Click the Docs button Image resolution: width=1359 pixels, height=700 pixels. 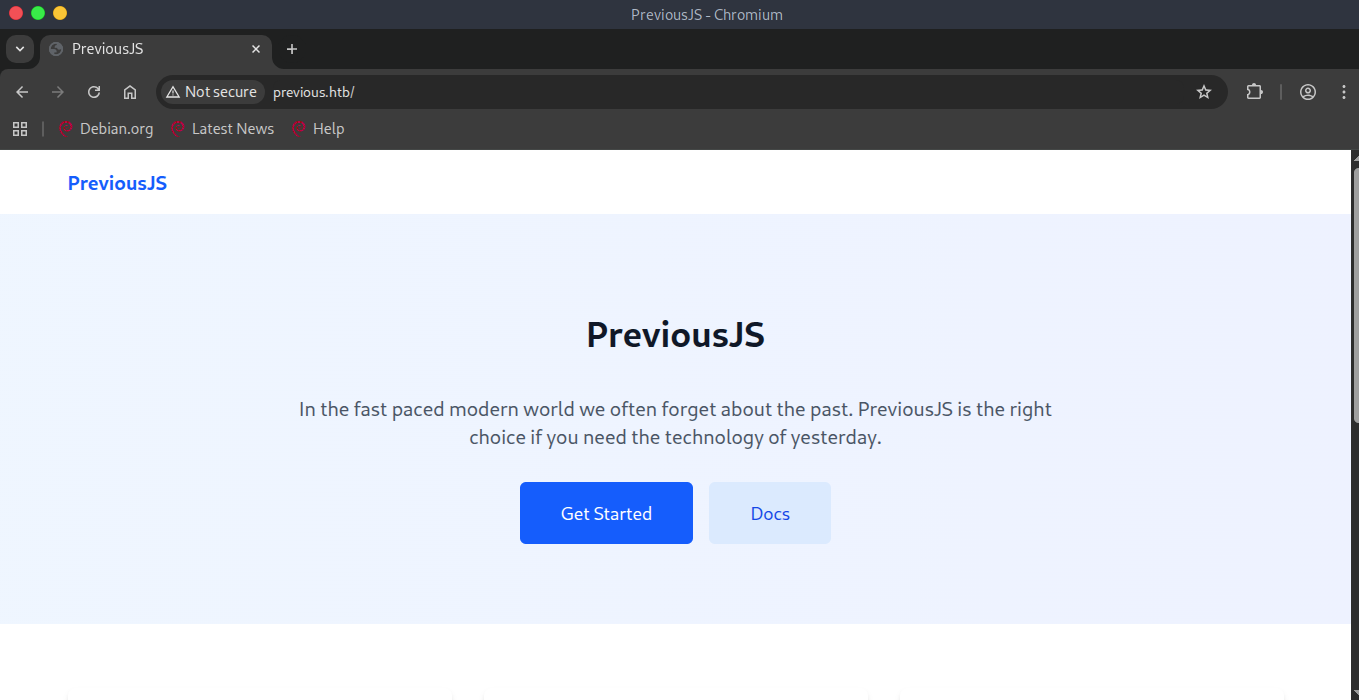click(770, 513)
